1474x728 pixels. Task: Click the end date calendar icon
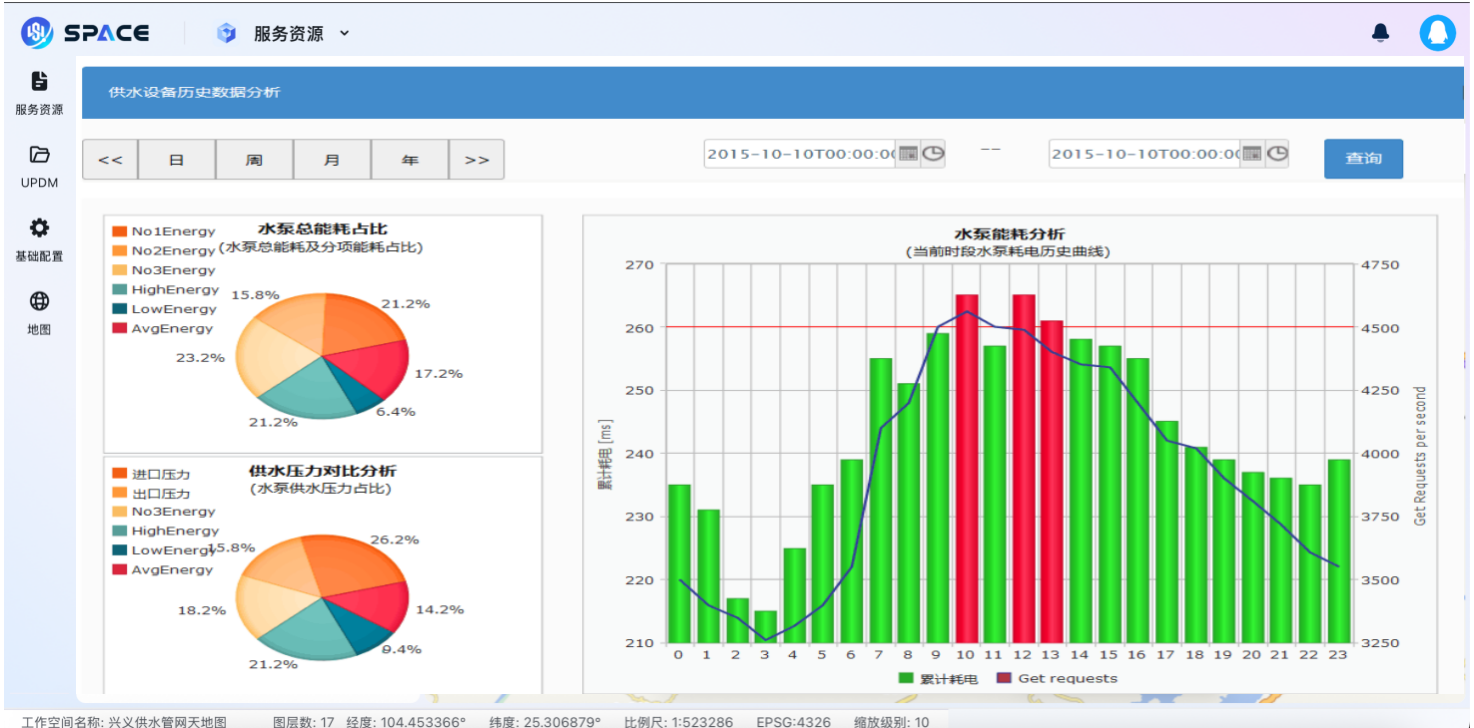click(1252, 154)
